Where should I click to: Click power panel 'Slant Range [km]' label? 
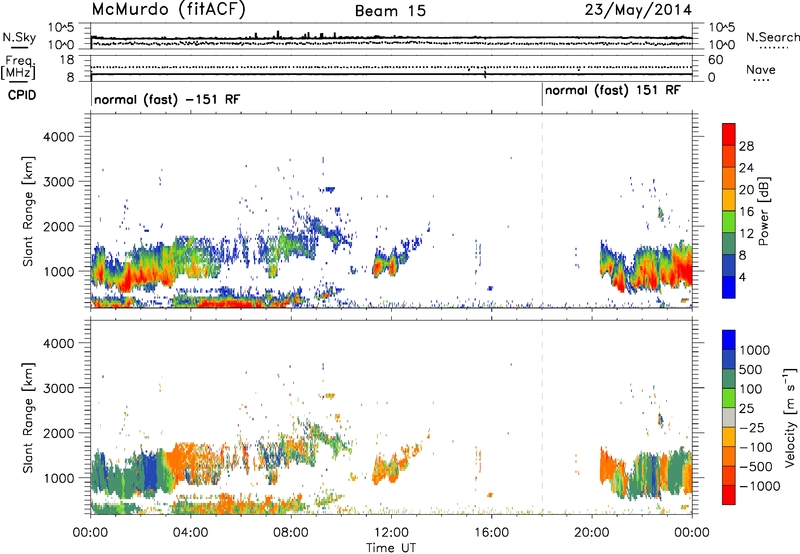tap(28, 211)
